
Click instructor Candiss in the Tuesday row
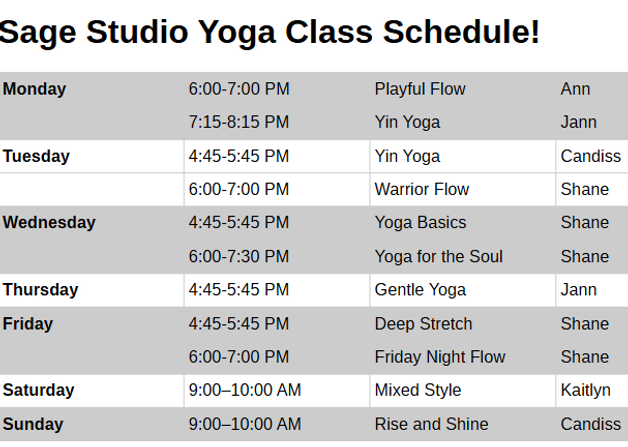coord(590,156)
